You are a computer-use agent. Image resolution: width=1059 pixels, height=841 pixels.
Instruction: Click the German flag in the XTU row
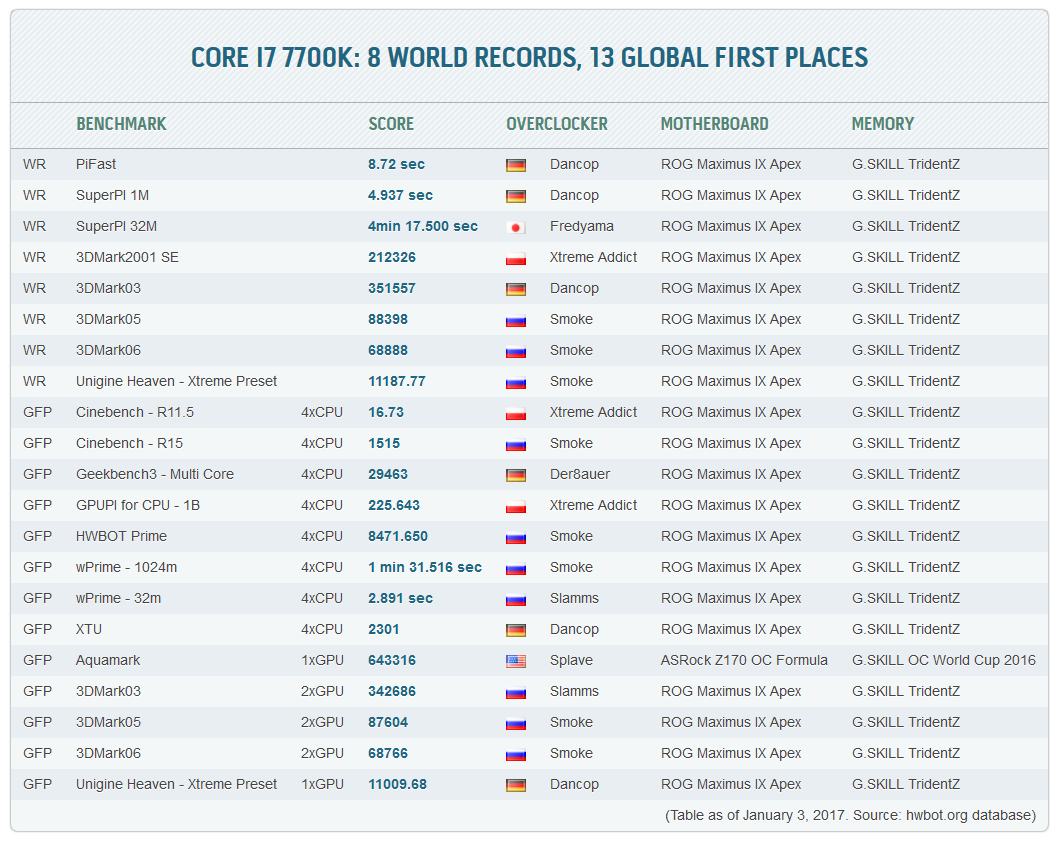[x=516, y=630]
